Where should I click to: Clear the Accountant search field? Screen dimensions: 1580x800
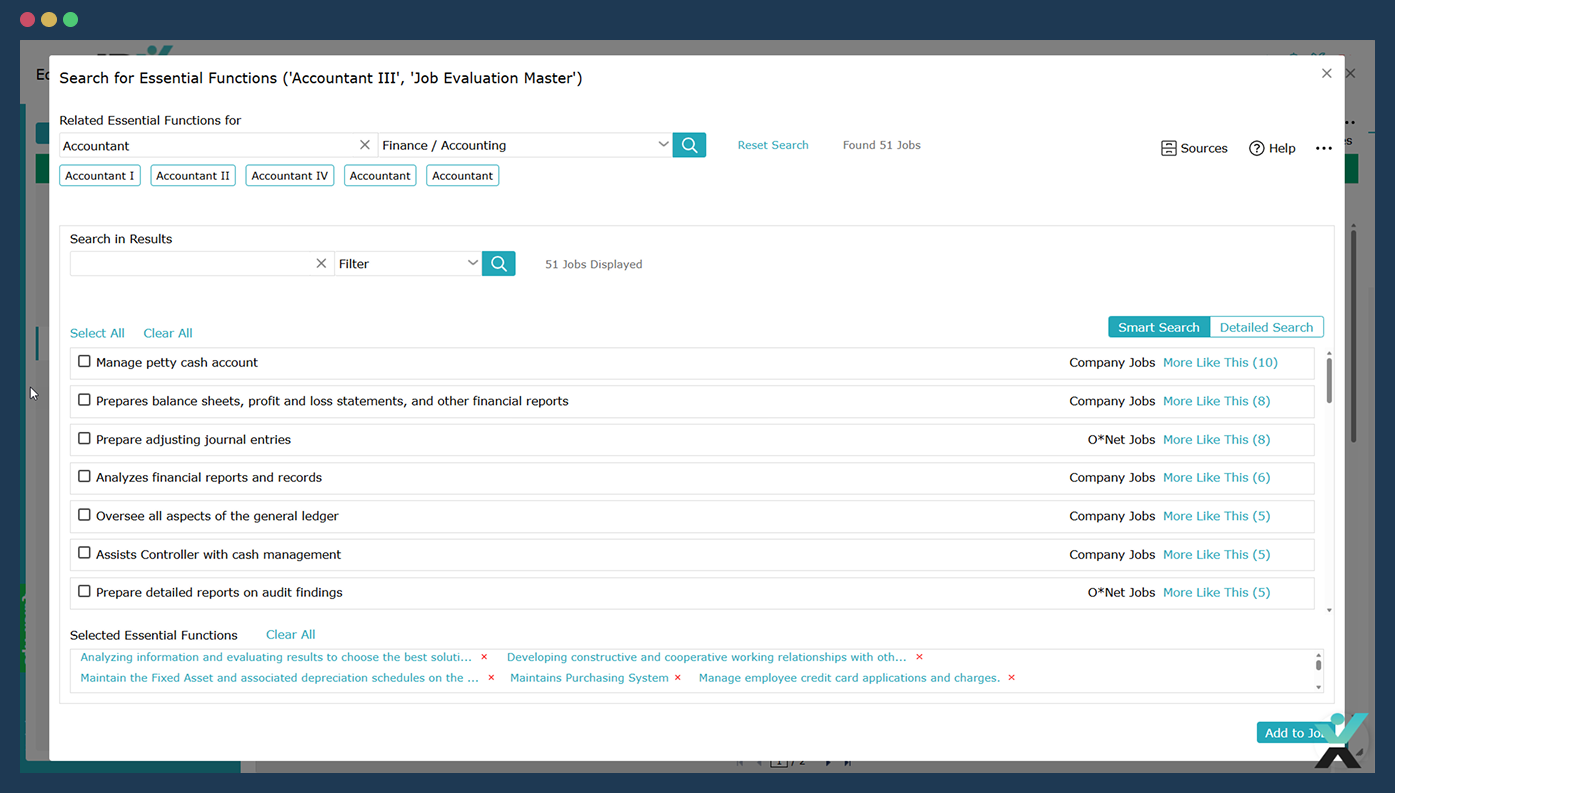[x=365, y=145]
